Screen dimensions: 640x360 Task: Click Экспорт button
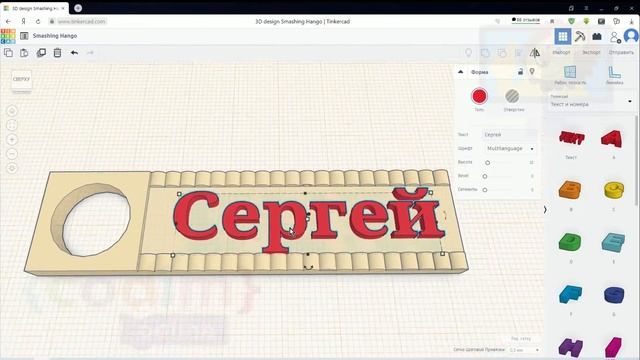coord(591,52)
